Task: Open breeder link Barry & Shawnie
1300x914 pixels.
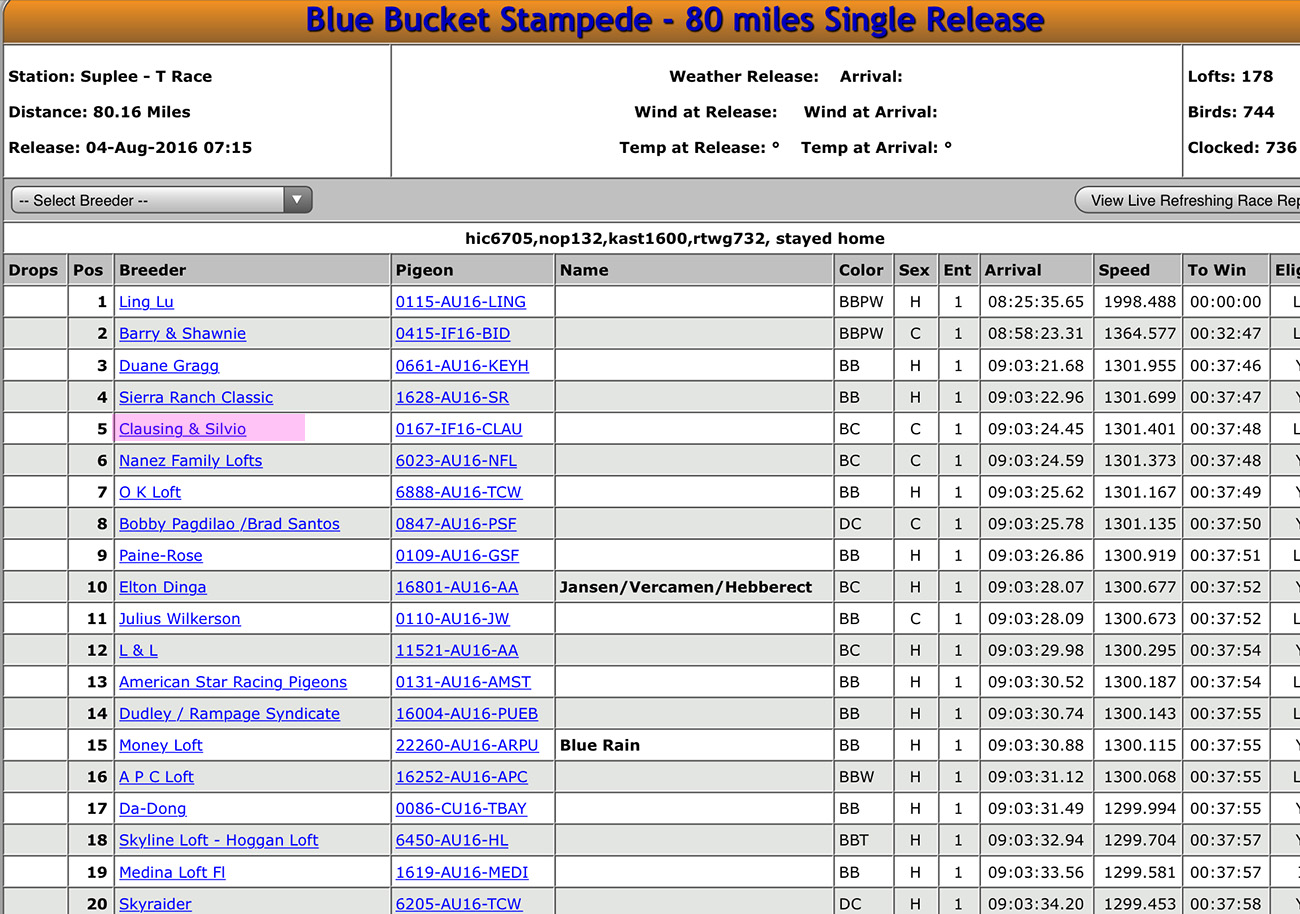Action: click(x=182, y=333)
